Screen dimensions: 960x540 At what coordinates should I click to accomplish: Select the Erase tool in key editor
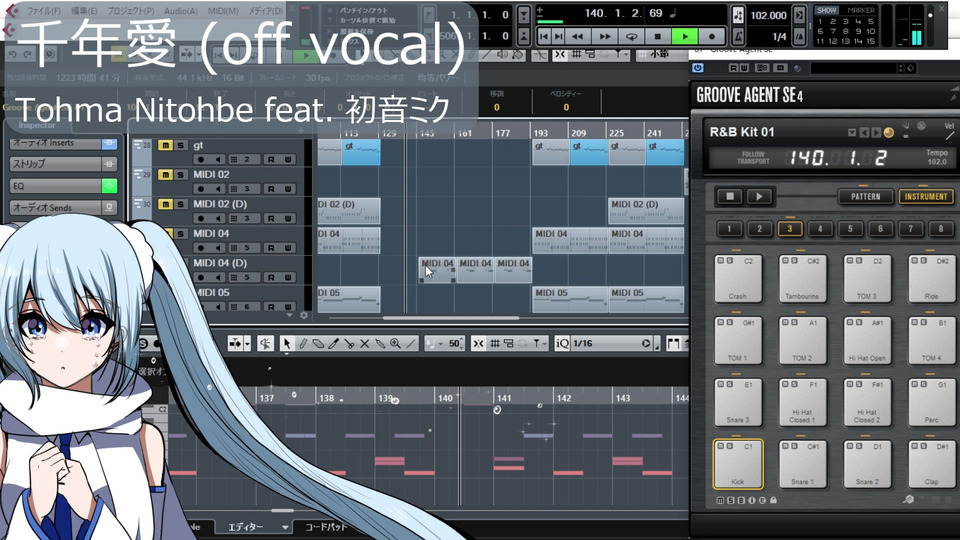point(318,343)
